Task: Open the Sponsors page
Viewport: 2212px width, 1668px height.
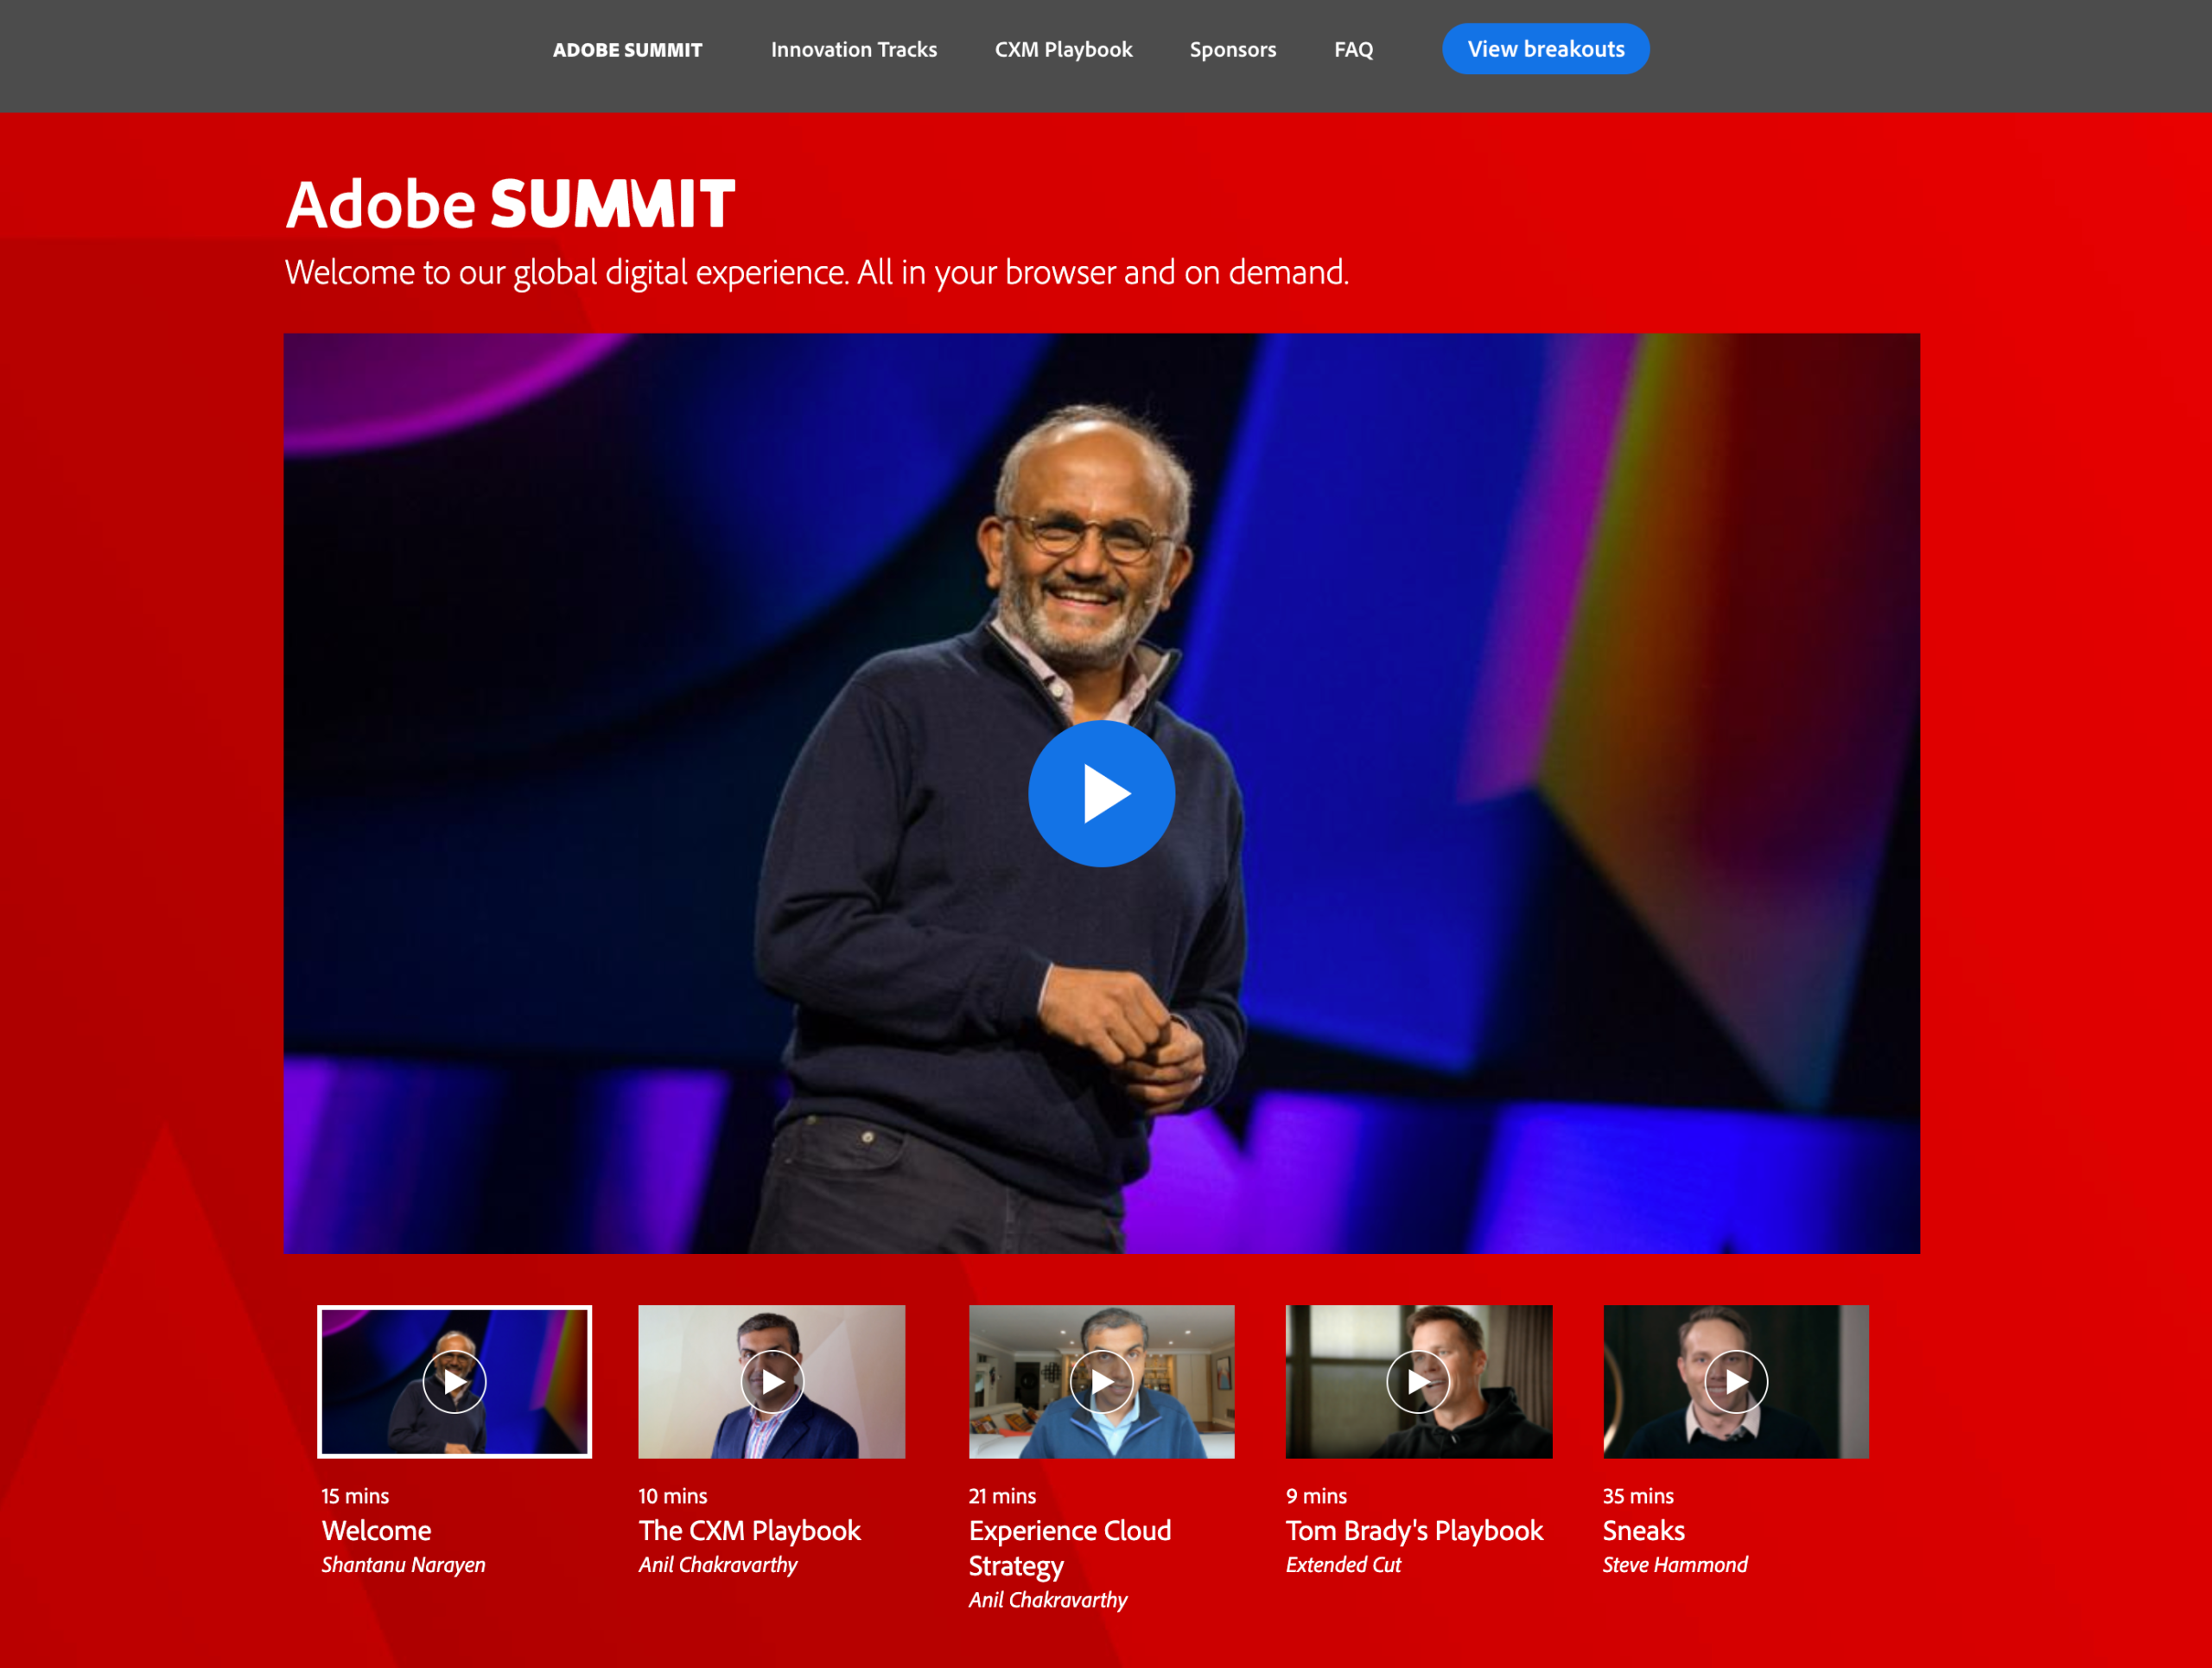Action: click(1232, 50)
